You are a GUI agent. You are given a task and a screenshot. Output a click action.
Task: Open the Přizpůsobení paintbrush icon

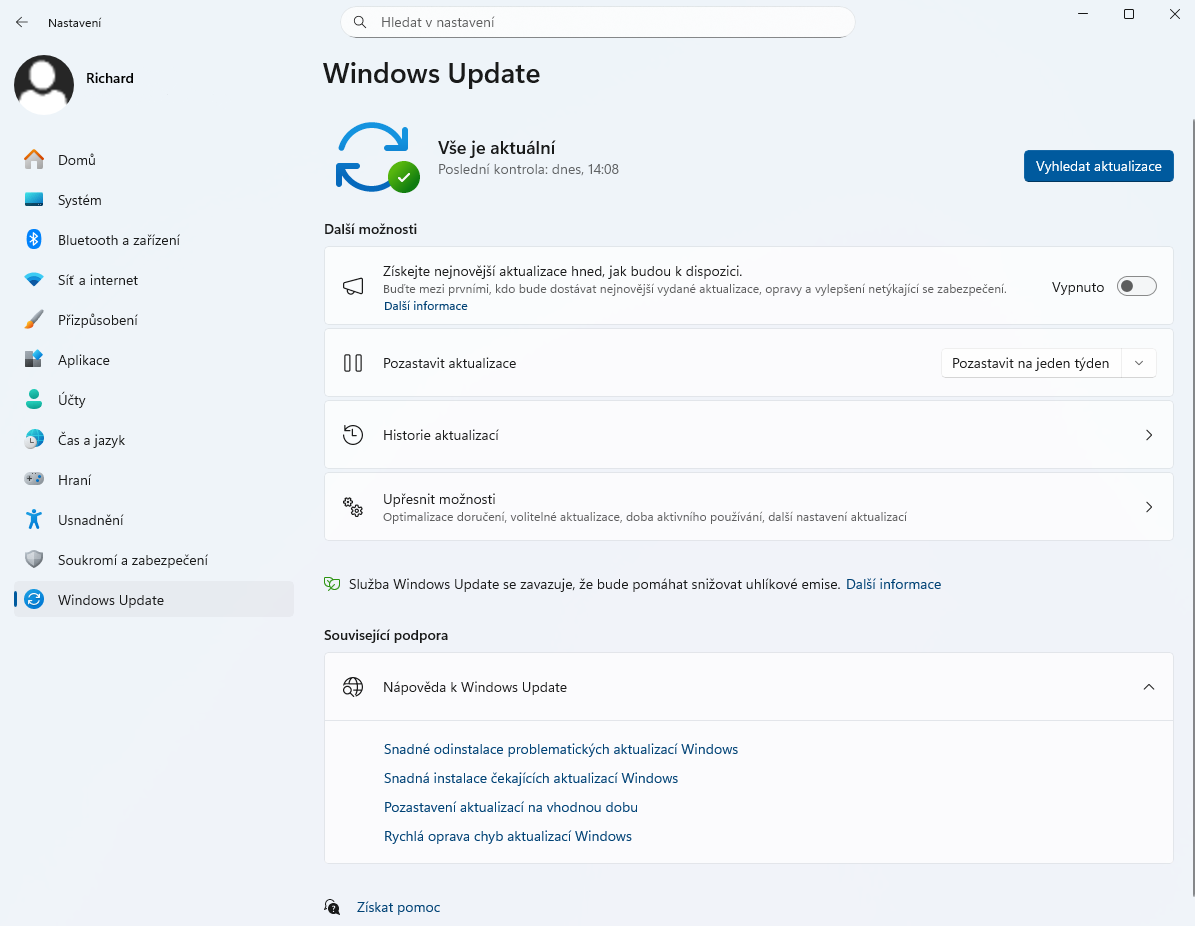(32, 320)
